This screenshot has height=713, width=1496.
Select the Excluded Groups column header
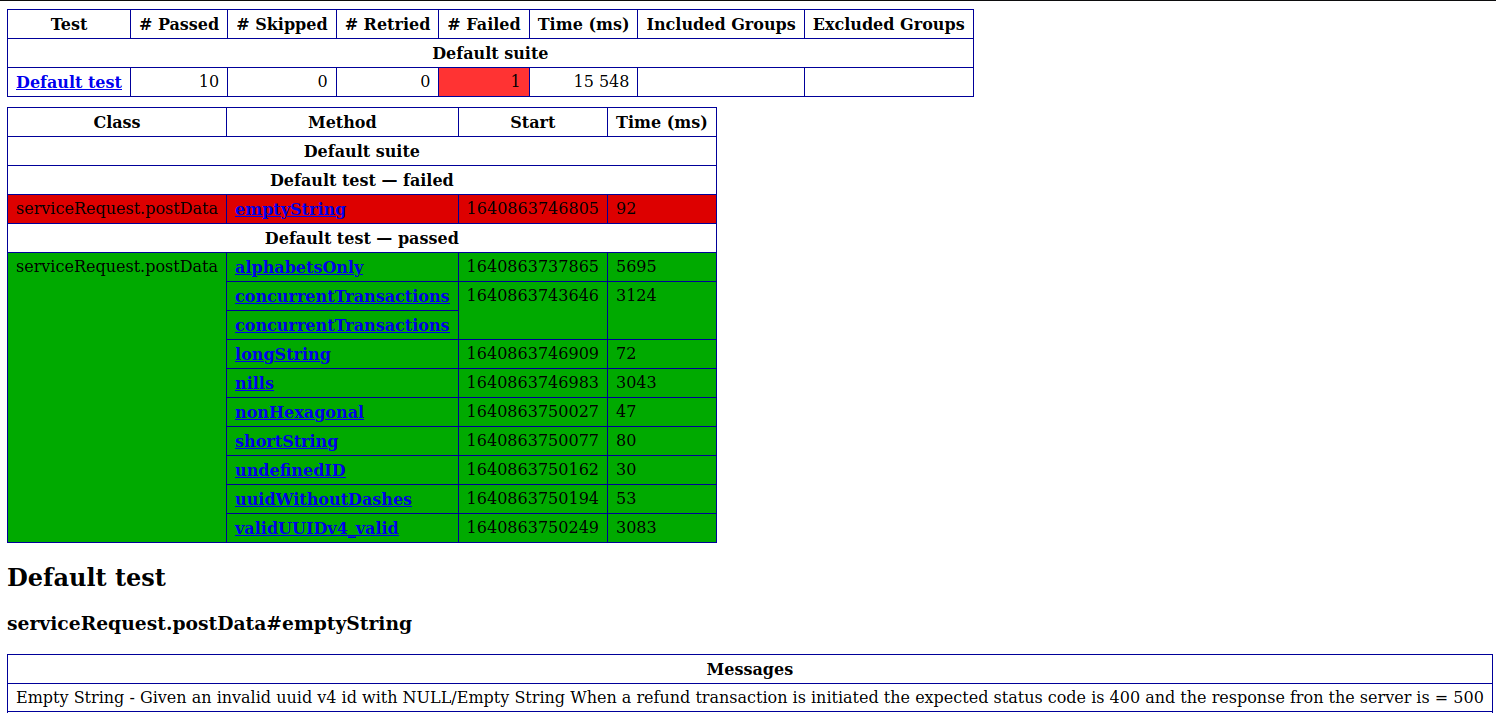point(888,23)
